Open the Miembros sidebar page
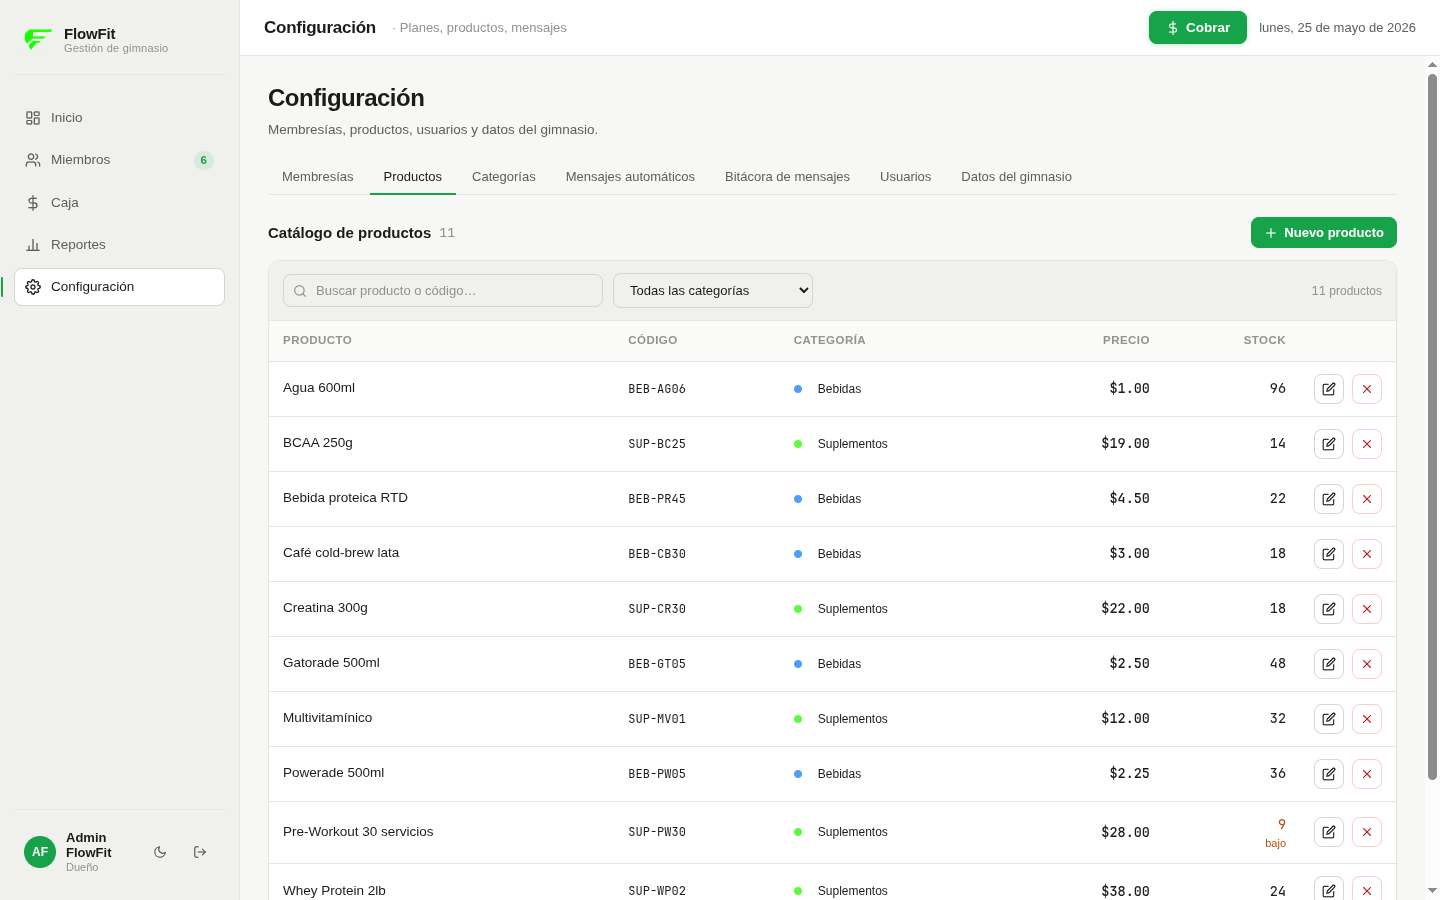Image resolution: width=1440 pixels, height=900 pixels. pos(119,160)
